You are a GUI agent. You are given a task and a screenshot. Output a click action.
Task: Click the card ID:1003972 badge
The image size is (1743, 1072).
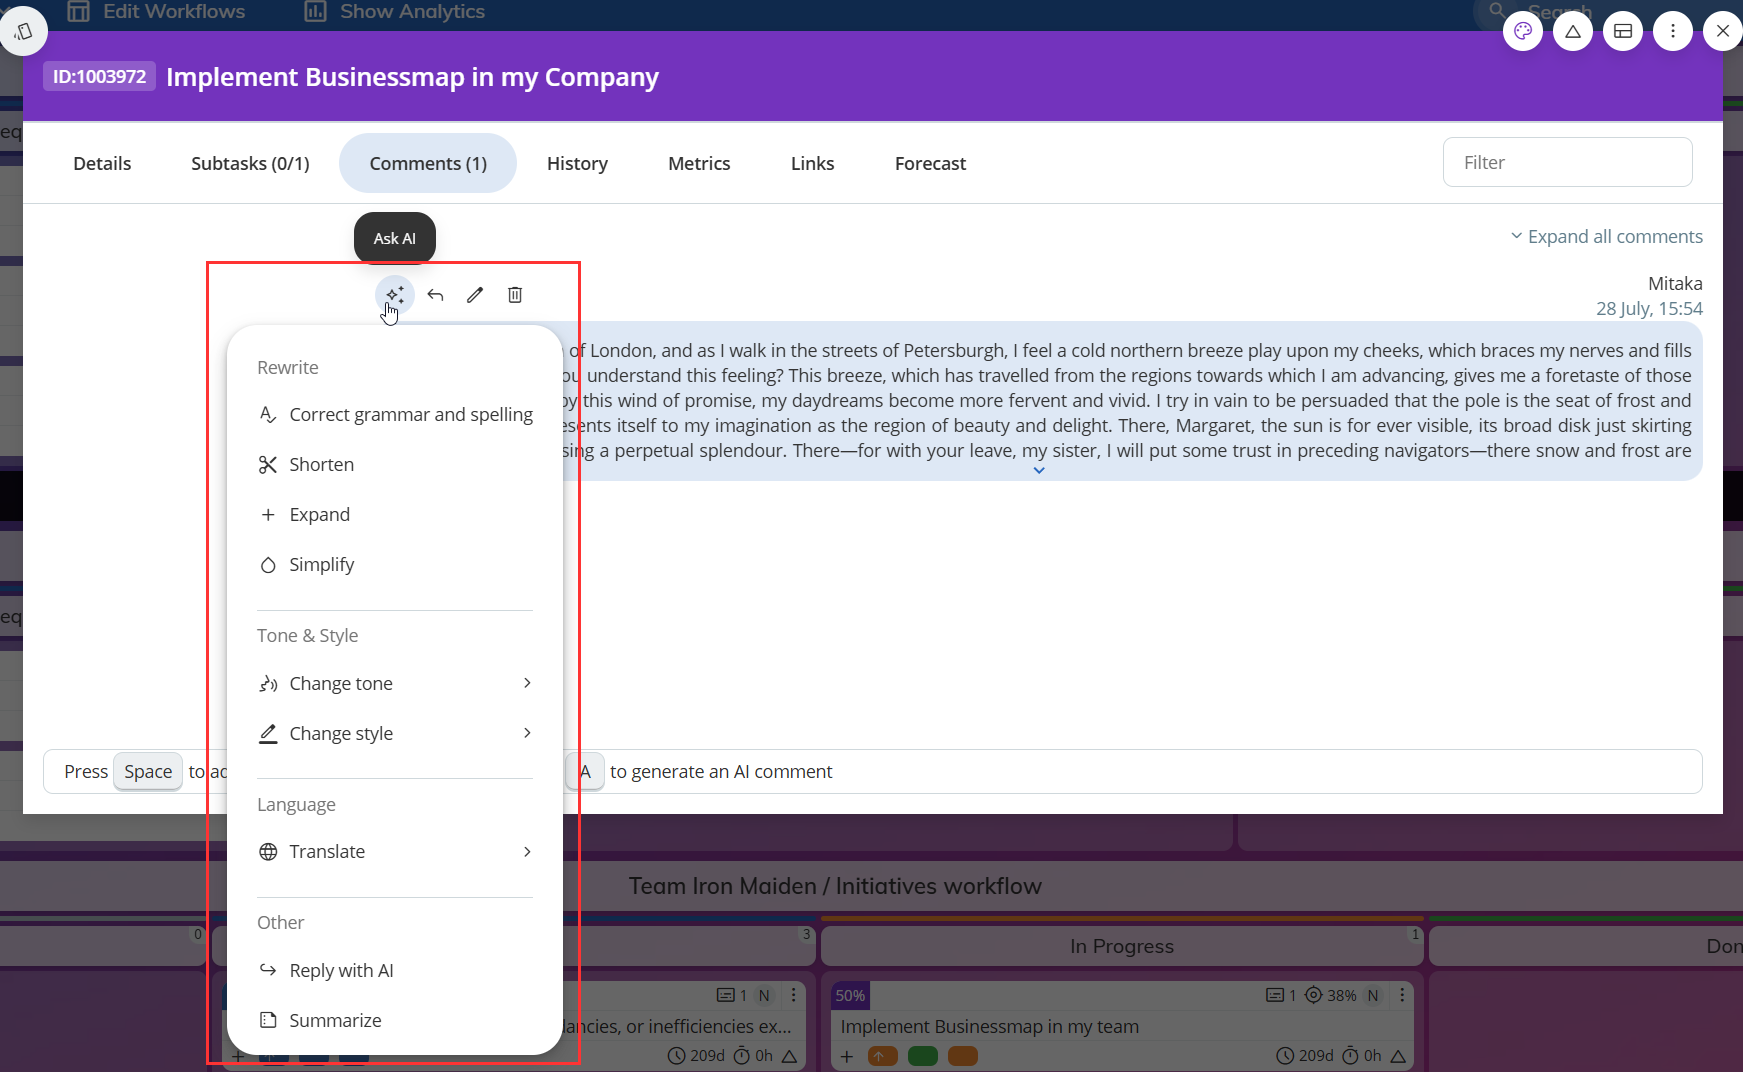coord(99,77)
